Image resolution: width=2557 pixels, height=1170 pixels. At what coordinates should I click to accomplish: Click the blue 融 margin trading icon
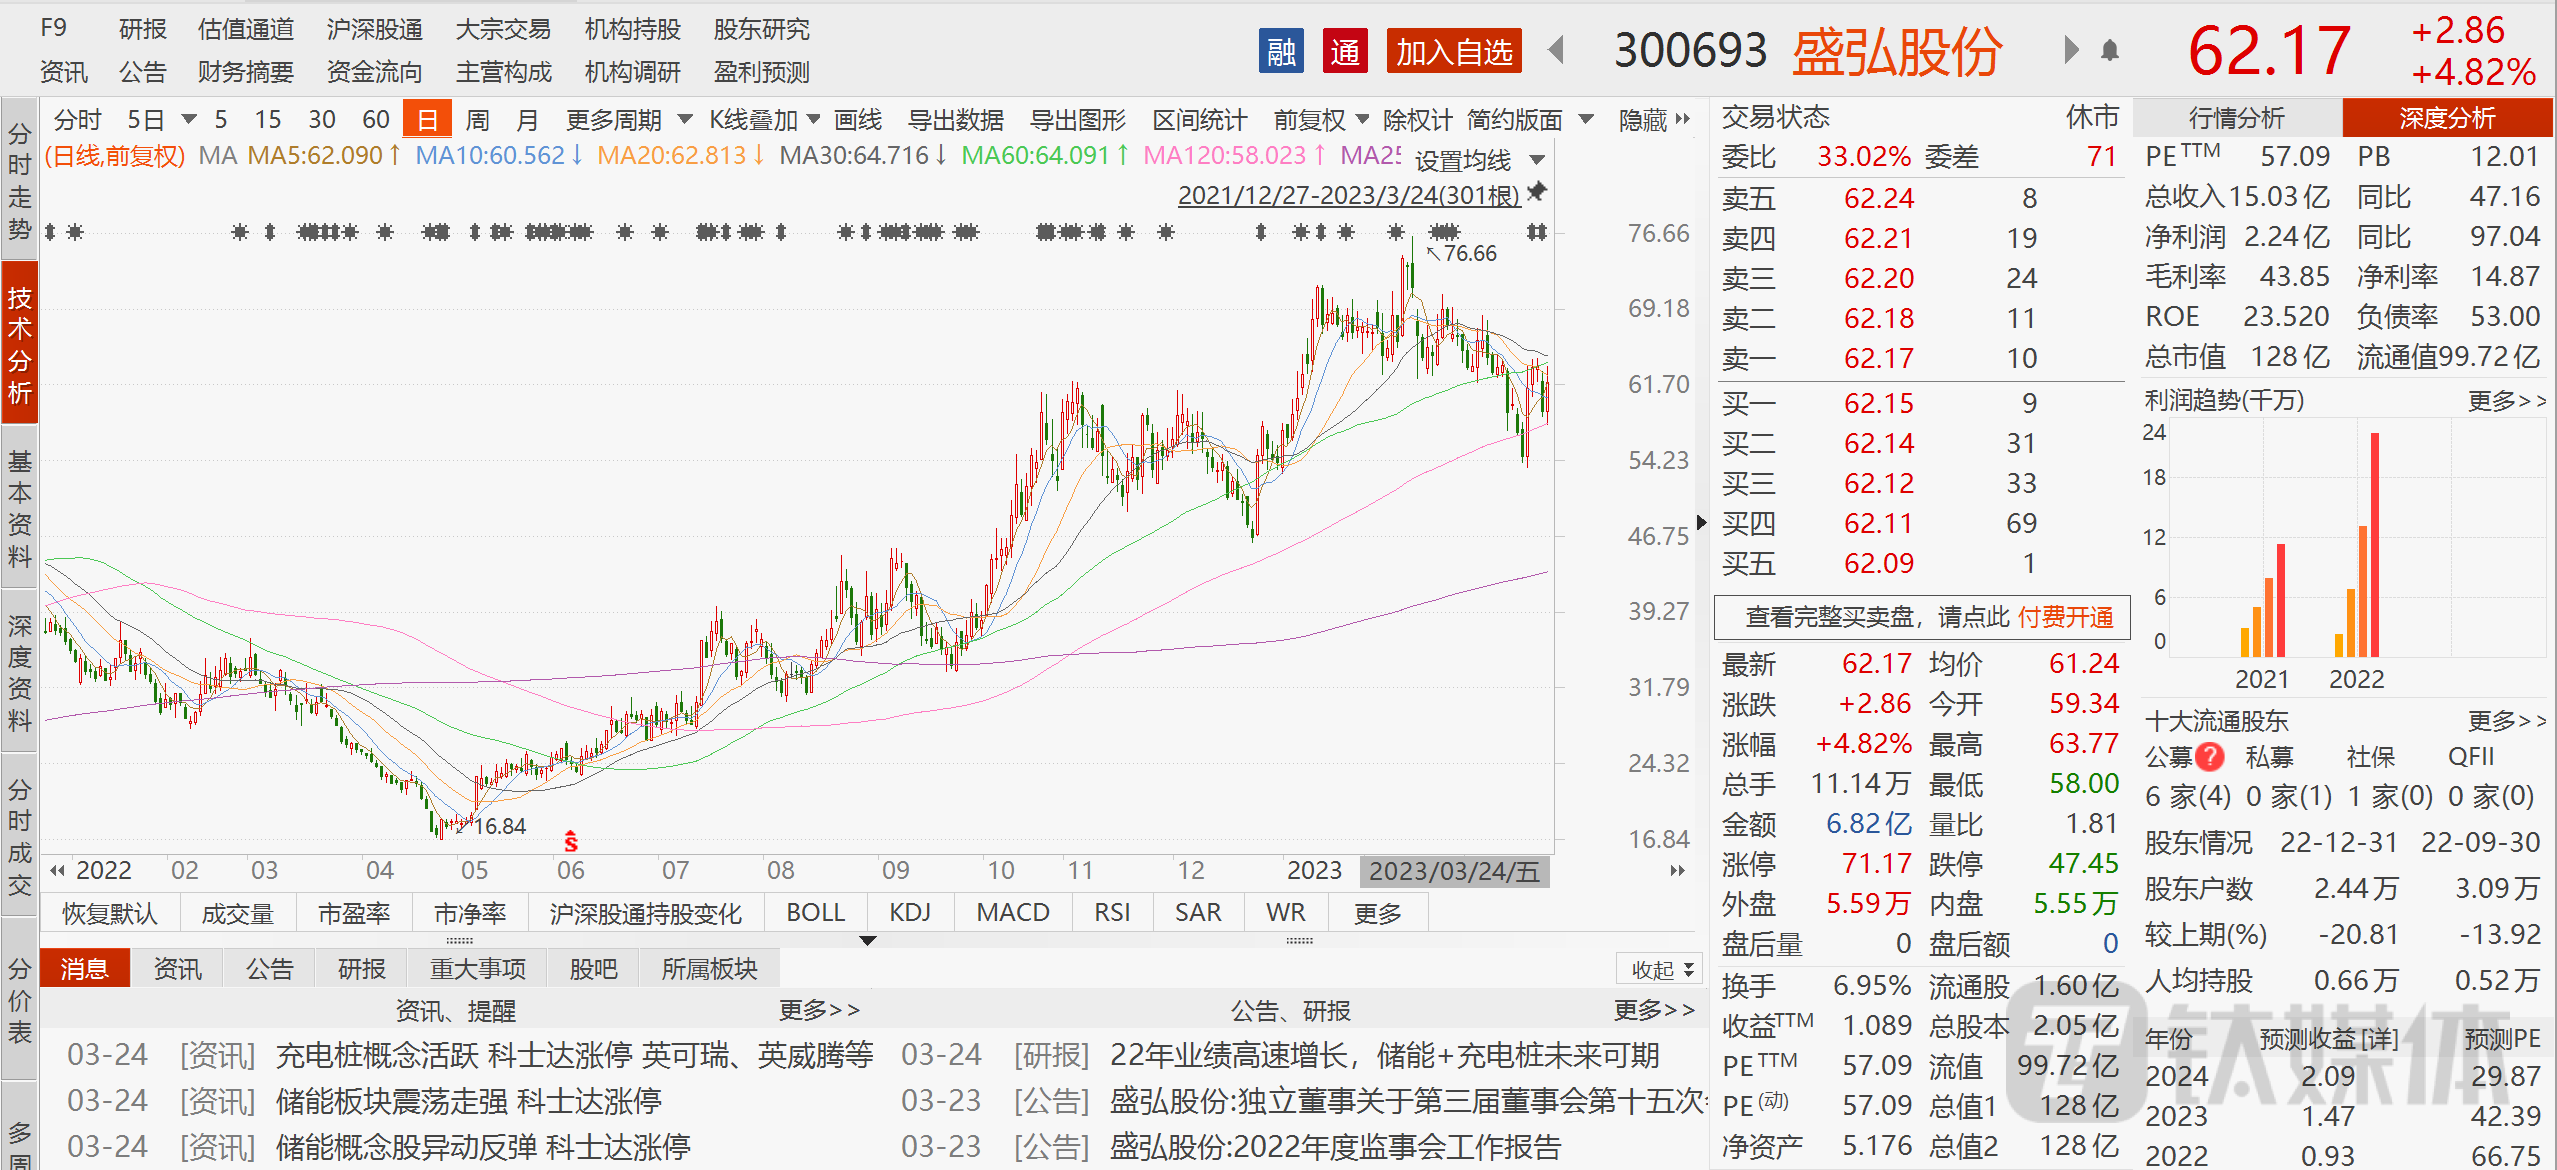tap(1281, 51)
